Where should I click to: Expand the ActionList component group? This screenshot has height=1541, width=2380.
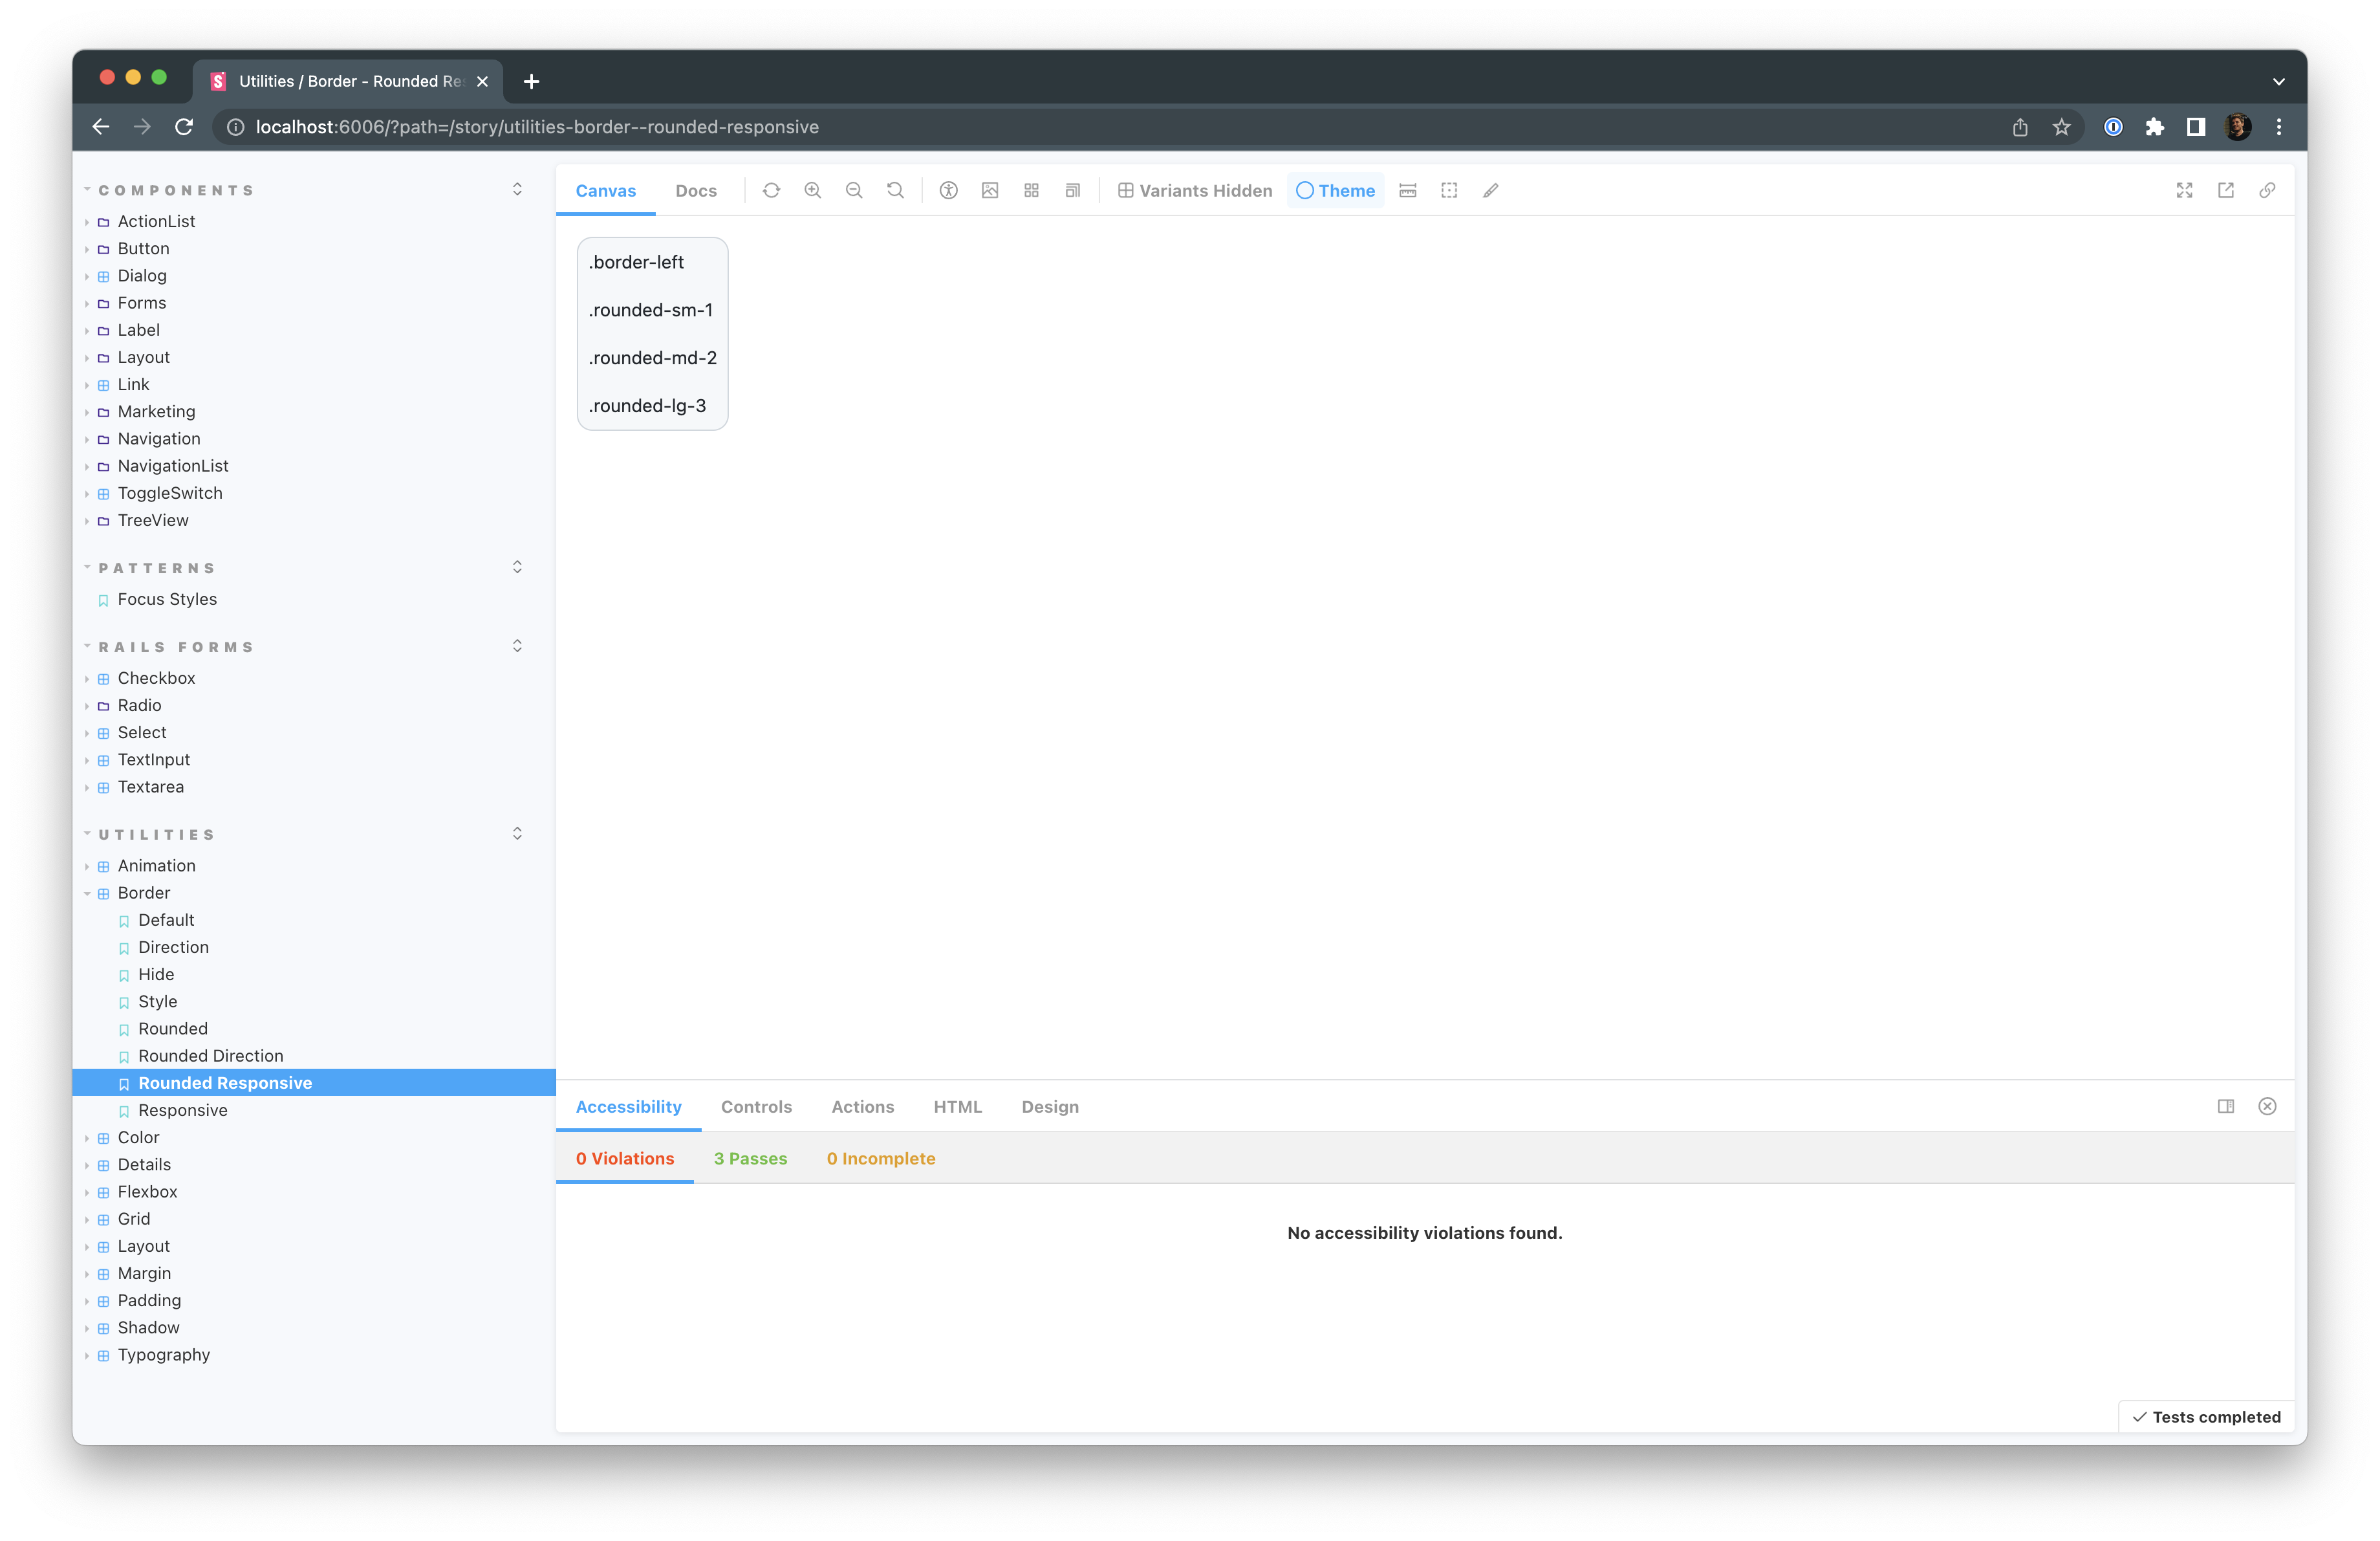point(156,221)
